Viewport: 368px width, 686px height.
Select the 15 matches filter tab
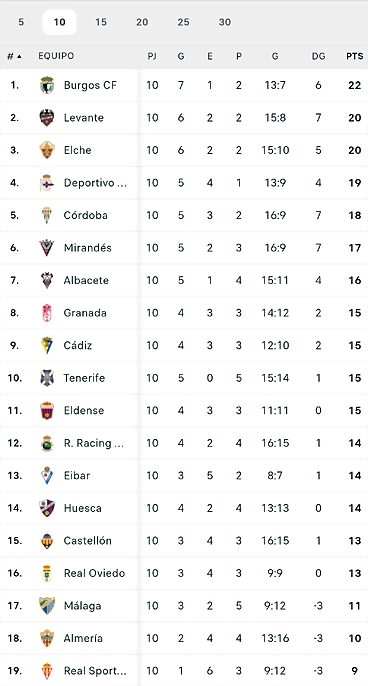(101, 22)
